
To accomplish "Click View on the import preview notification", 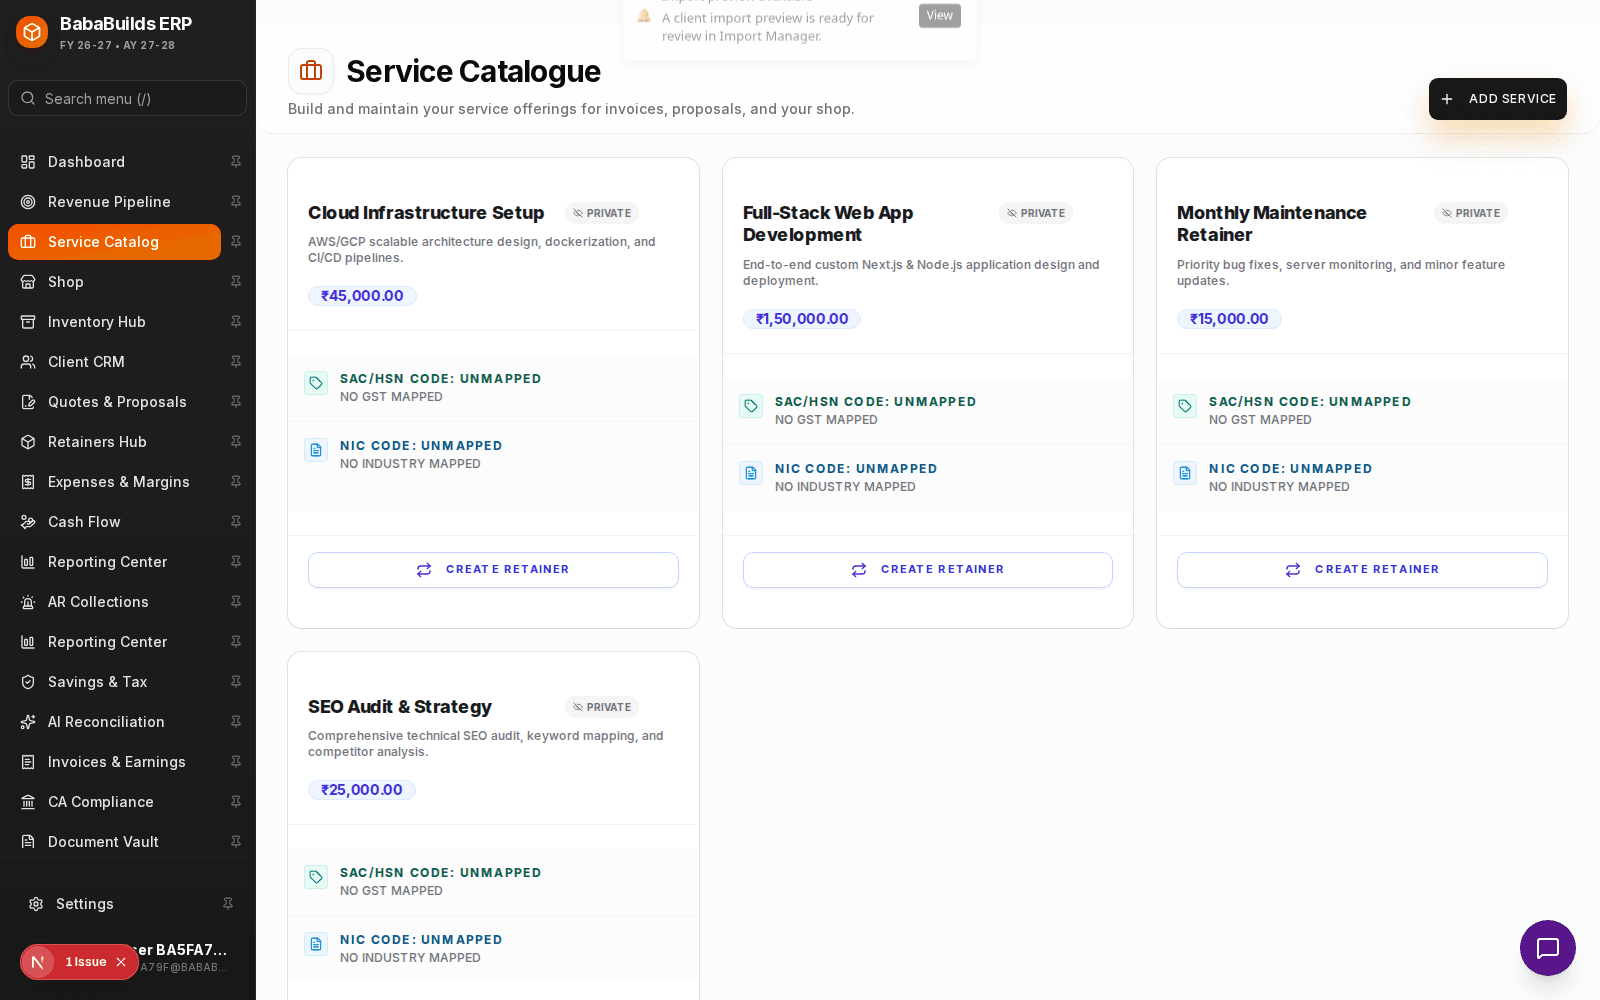I will point(940,16).
